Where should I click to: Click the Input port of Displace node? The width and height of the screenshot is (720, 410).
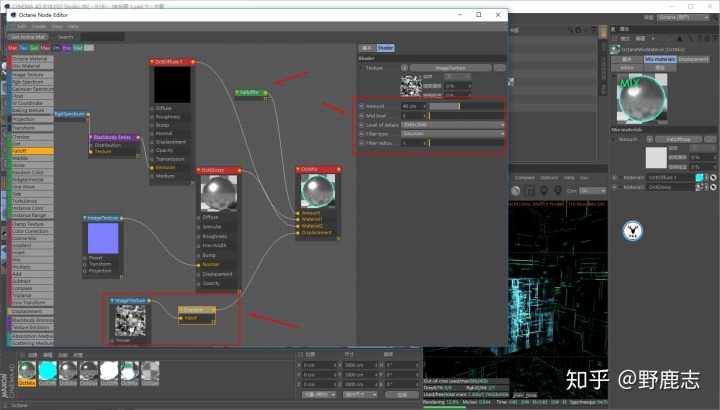[x=181, y=318]
